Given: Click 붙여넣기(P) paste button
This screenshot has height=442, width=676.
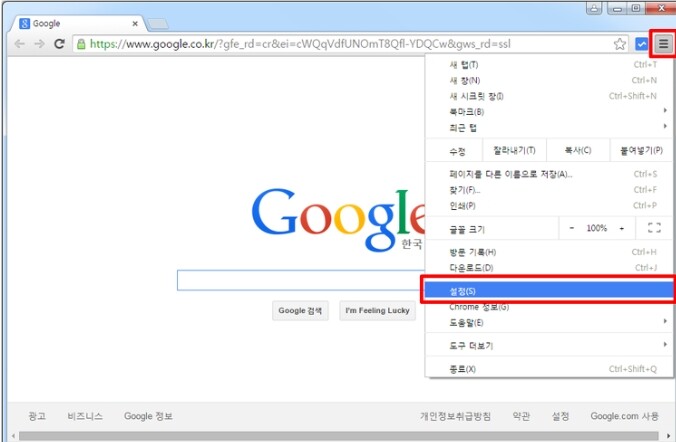Looking at the screenshot, I should point(641,150).
